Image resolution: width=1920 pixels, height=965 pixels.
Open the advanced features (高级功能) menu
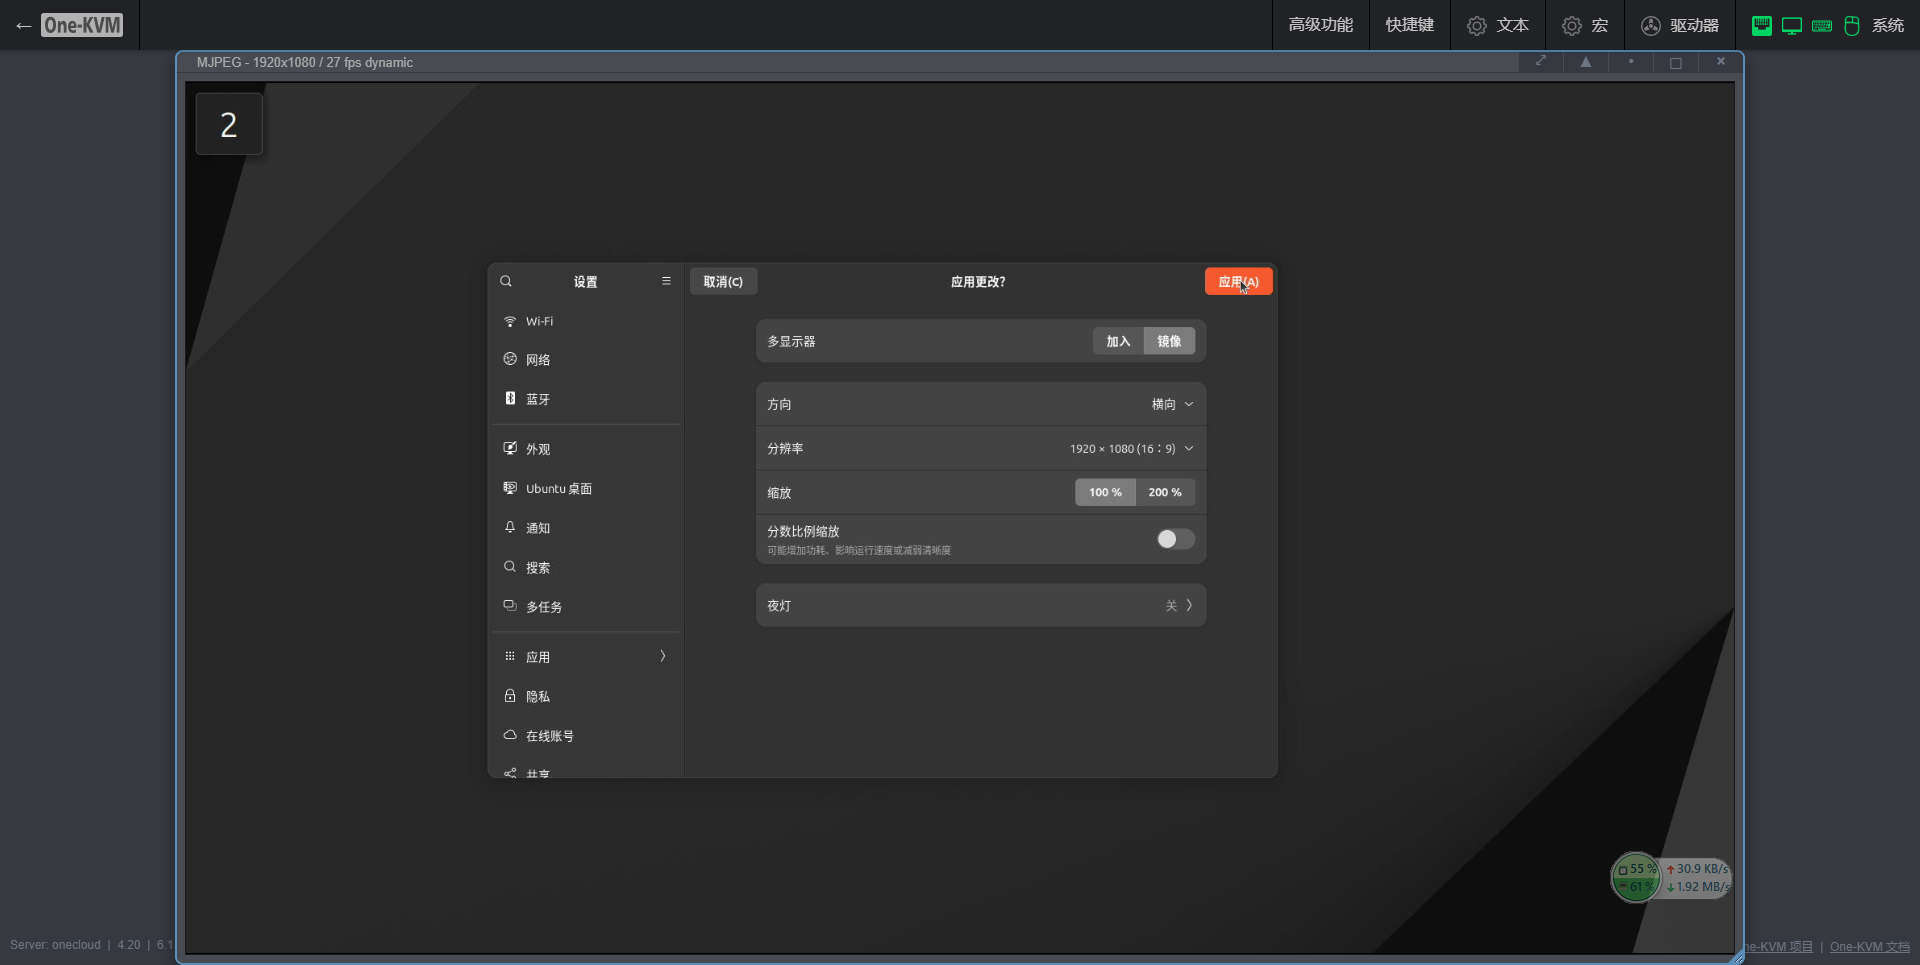1320,25
